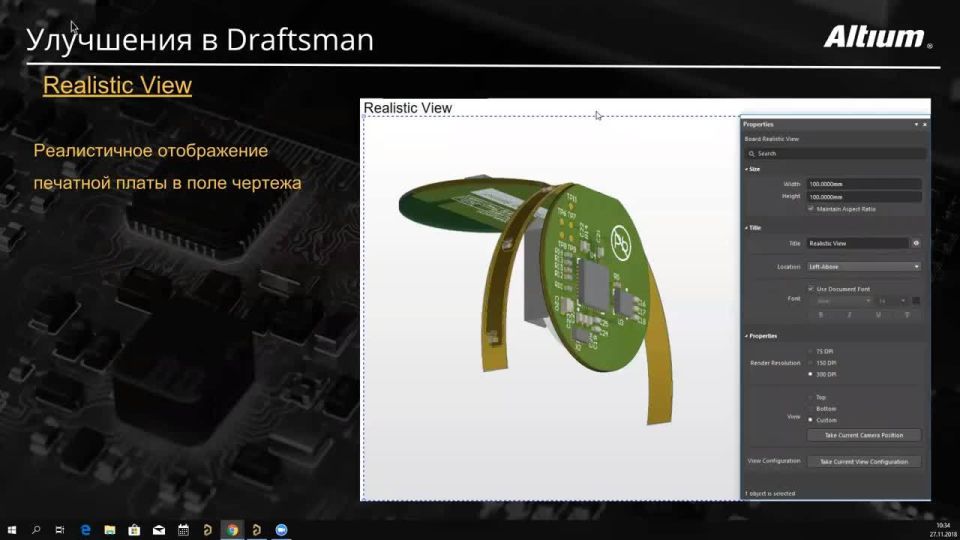Toggle Italic font style button

point(849,315)
